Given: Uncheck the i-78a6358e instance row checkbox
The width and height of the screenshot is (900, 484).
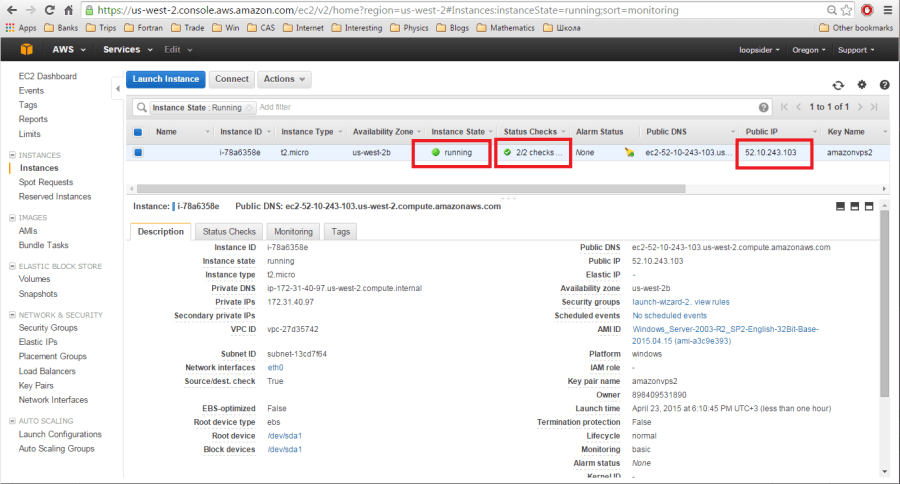Looking at the screenshot, I should coord(138,153).
